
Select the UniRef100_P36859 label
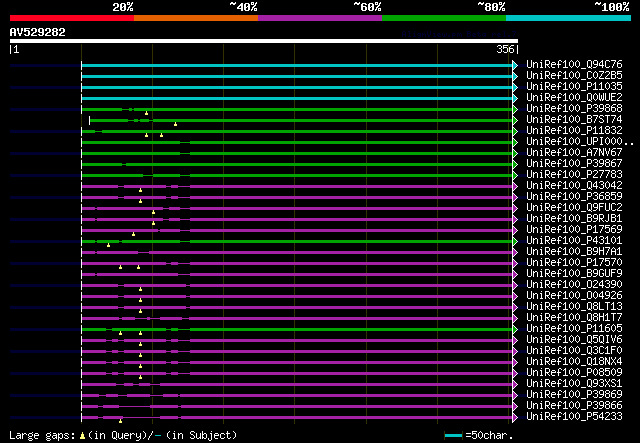pyautogui.click(x=574, y=197)
